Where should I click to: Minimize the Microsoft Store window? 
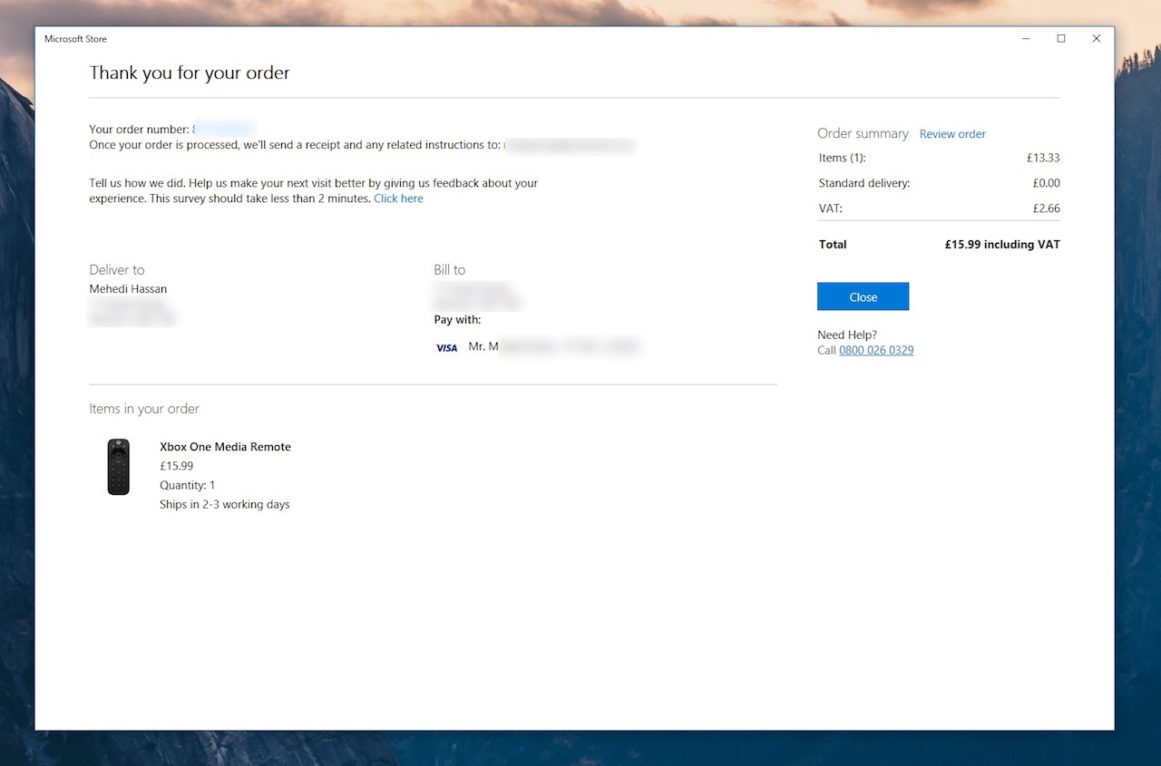pos(1026,39)
